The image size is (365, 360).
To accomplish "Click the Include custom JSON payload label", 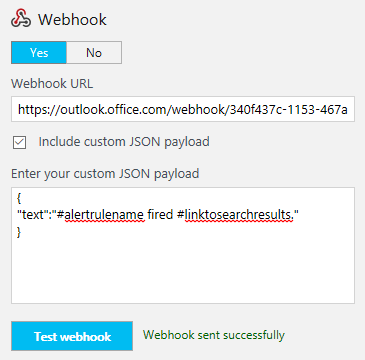I will click(124, 142).
